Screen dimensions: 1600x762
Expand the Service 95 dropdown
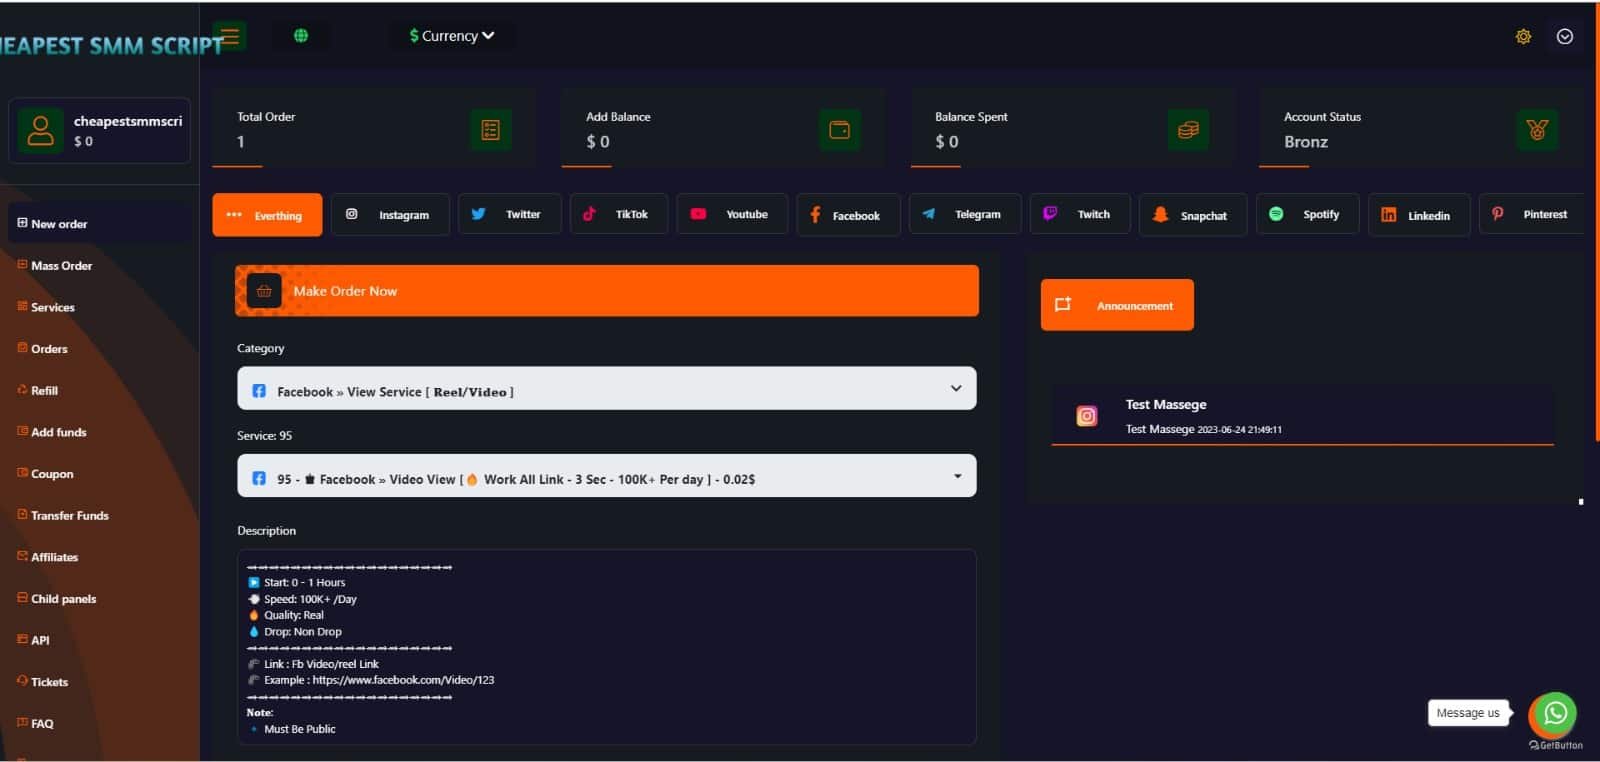pyautogui.click(x=606, y=477)
